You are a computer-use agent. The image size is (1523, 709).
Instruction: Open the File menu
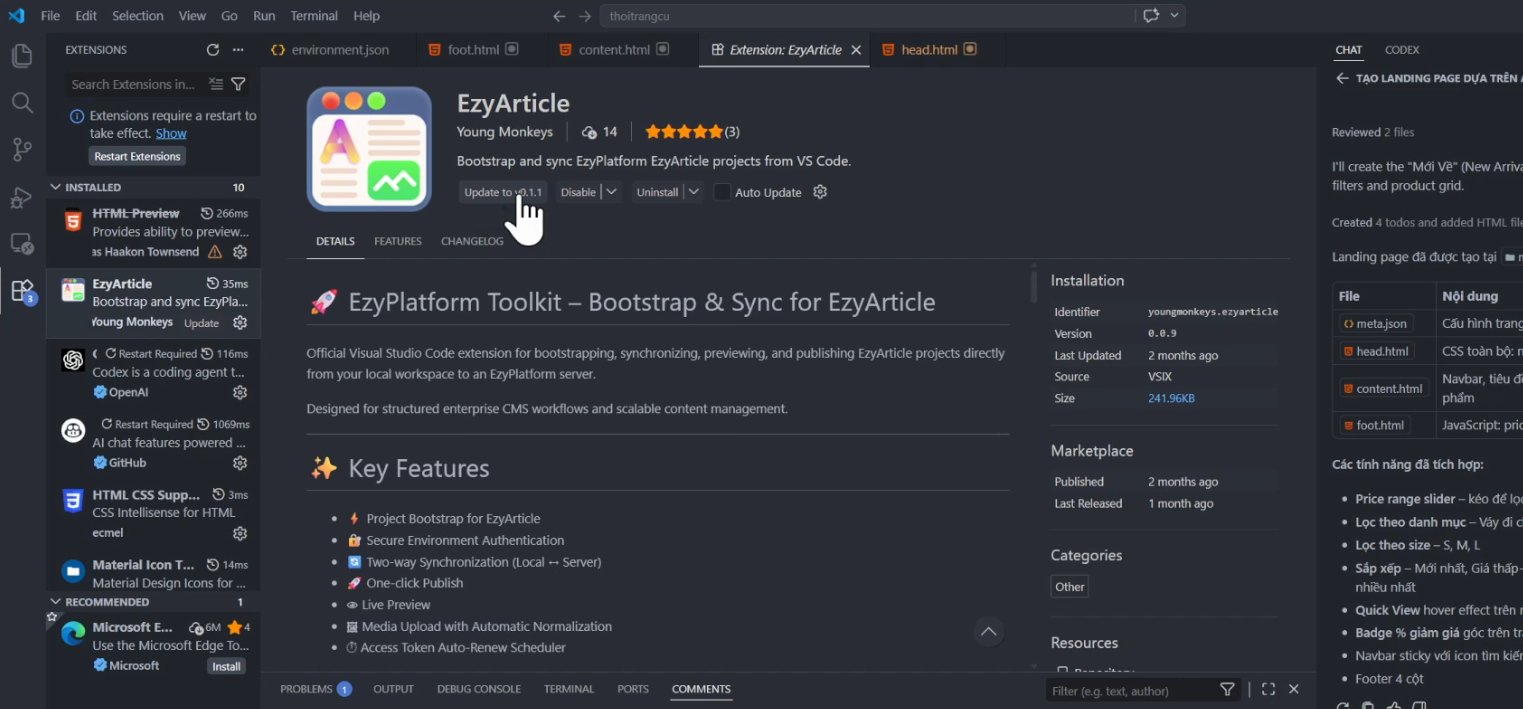click(x=50, y=16)
